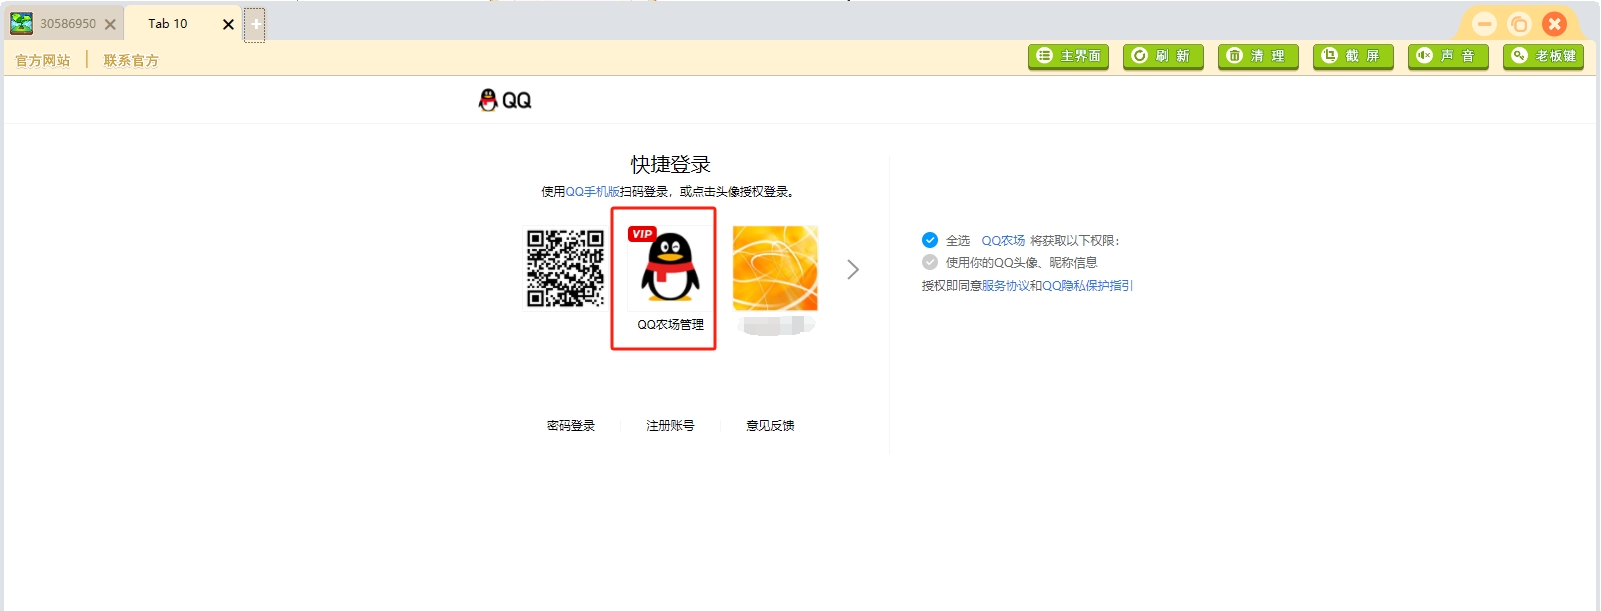This screenshot has height=611, width=1601.
Task: Open a new tab with plus button
Action: pos(255,24)
